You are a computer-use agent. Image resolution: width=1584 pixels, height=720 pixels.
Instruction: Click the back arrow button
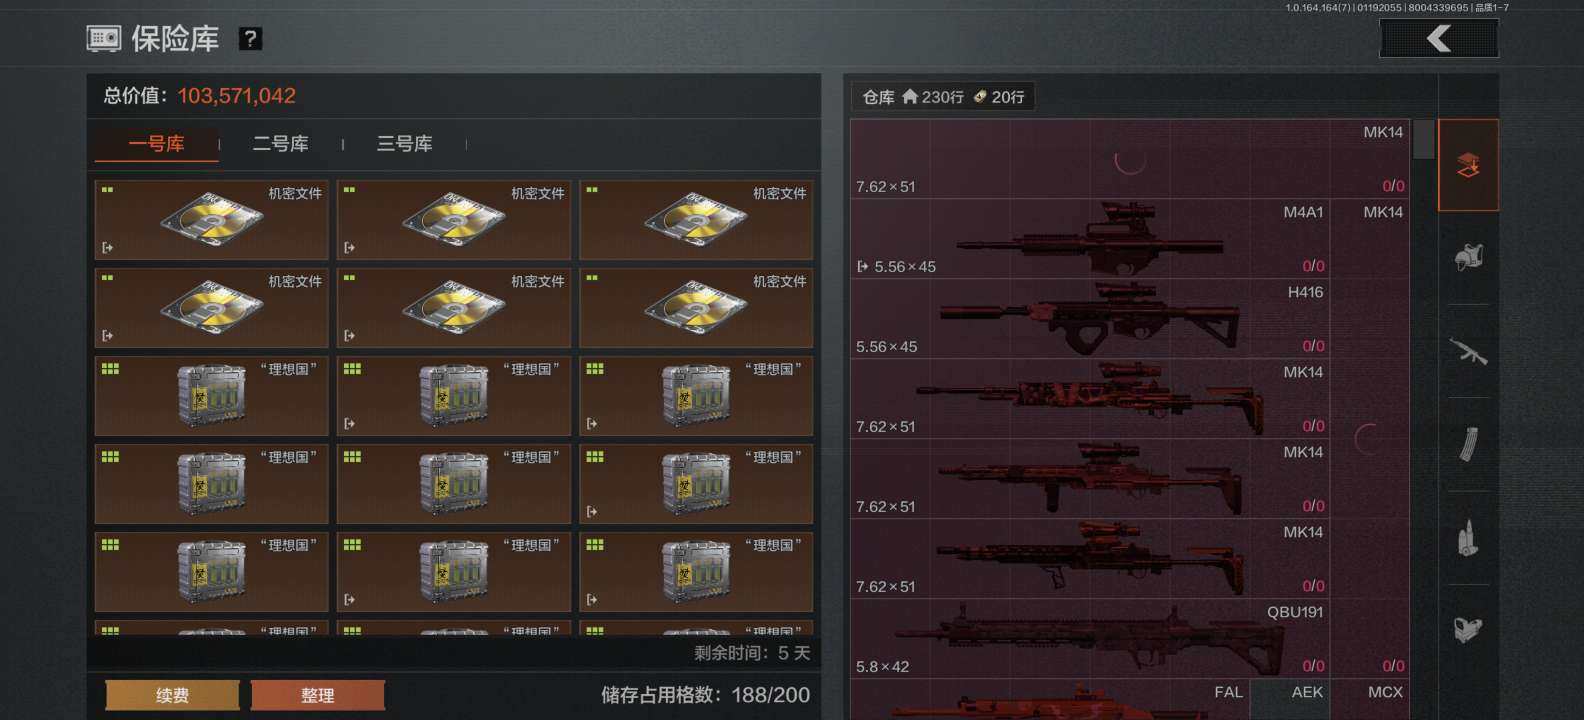tap(1439, 39)
